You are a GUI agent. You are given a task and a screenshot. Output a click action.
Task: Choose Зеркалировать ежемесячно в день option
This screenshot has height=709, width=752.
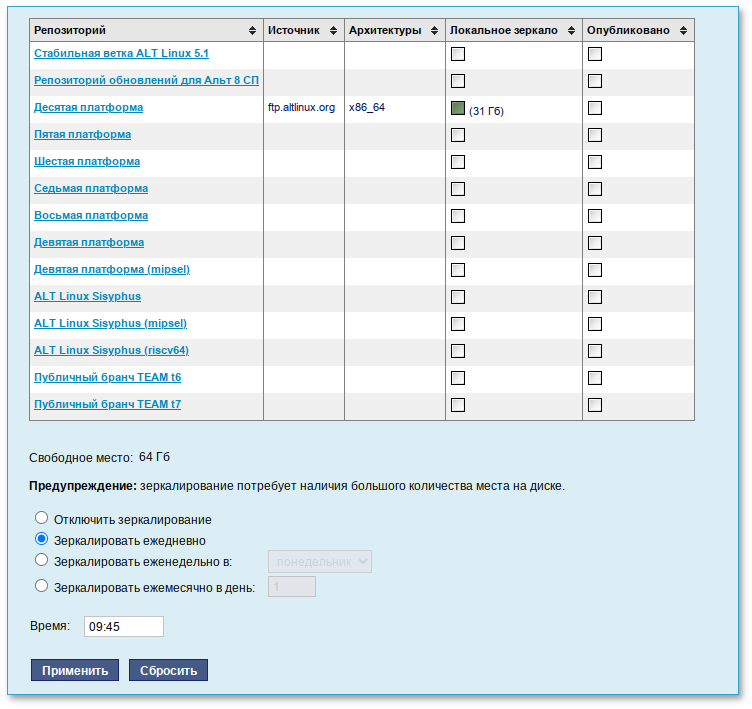pyautogui.click(x=42, y=587)
